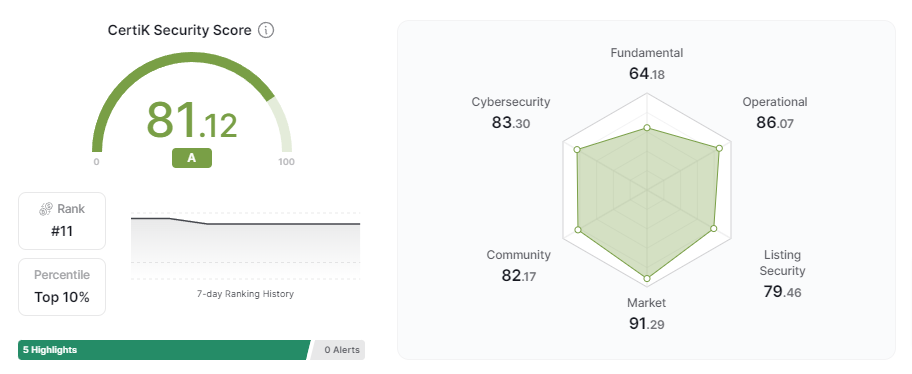Open the 0 Alerts tab
Image resolution: width=912 pixels, height=374 pixels.
pos(339,350)
